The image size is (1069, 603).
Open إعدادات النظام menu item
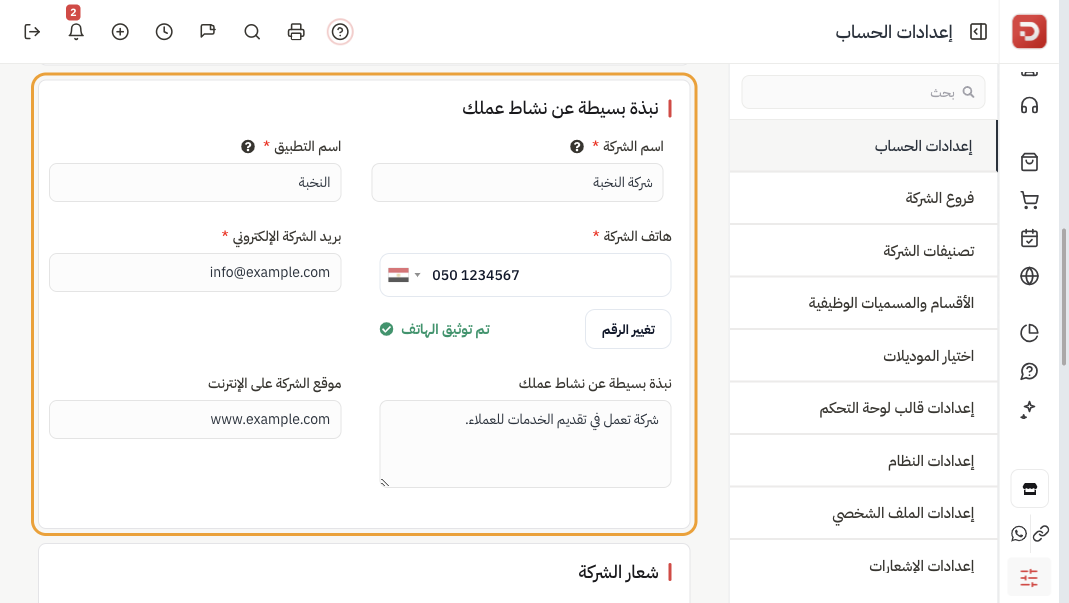click(862, 461)
